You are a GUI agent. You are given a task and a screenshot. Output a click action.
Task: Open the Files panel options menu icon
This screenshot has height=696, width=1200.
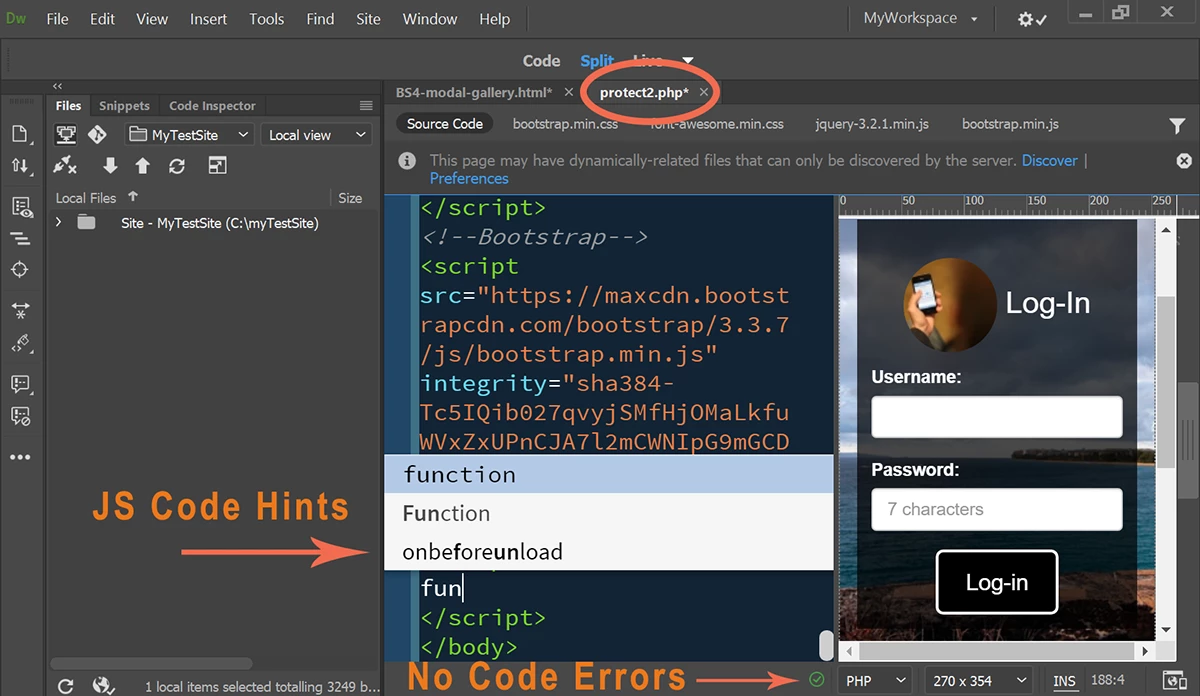pos(366,105)
